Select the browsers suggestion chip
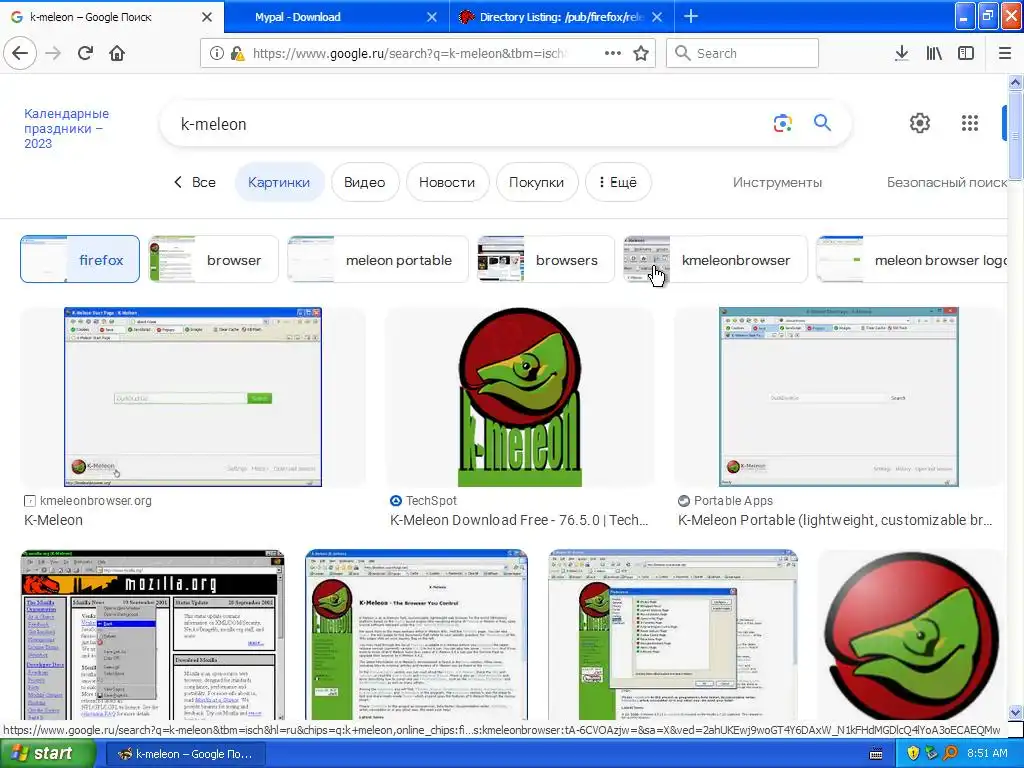1024x768 pixels. [545, 259]
